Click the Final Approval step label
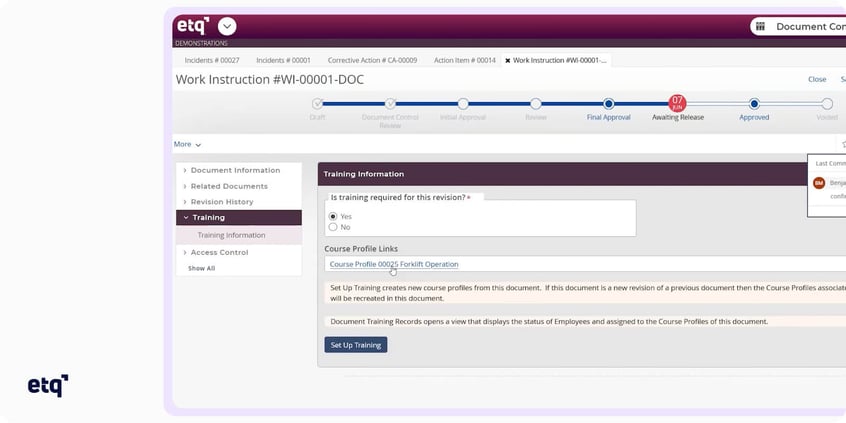 pyautogui.click(x=609, y=117)
